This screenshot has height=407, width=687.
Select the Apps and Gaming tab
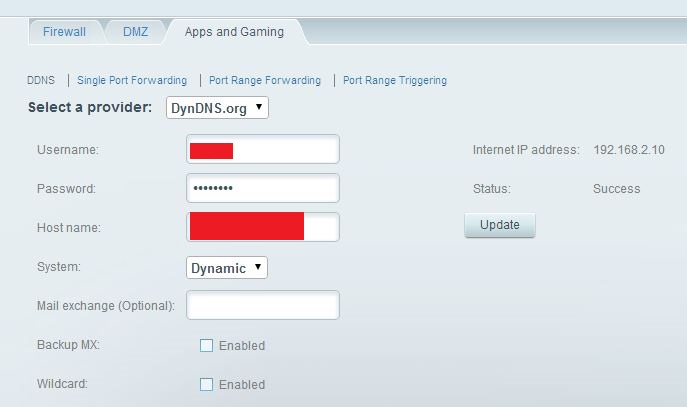[234, 32]
